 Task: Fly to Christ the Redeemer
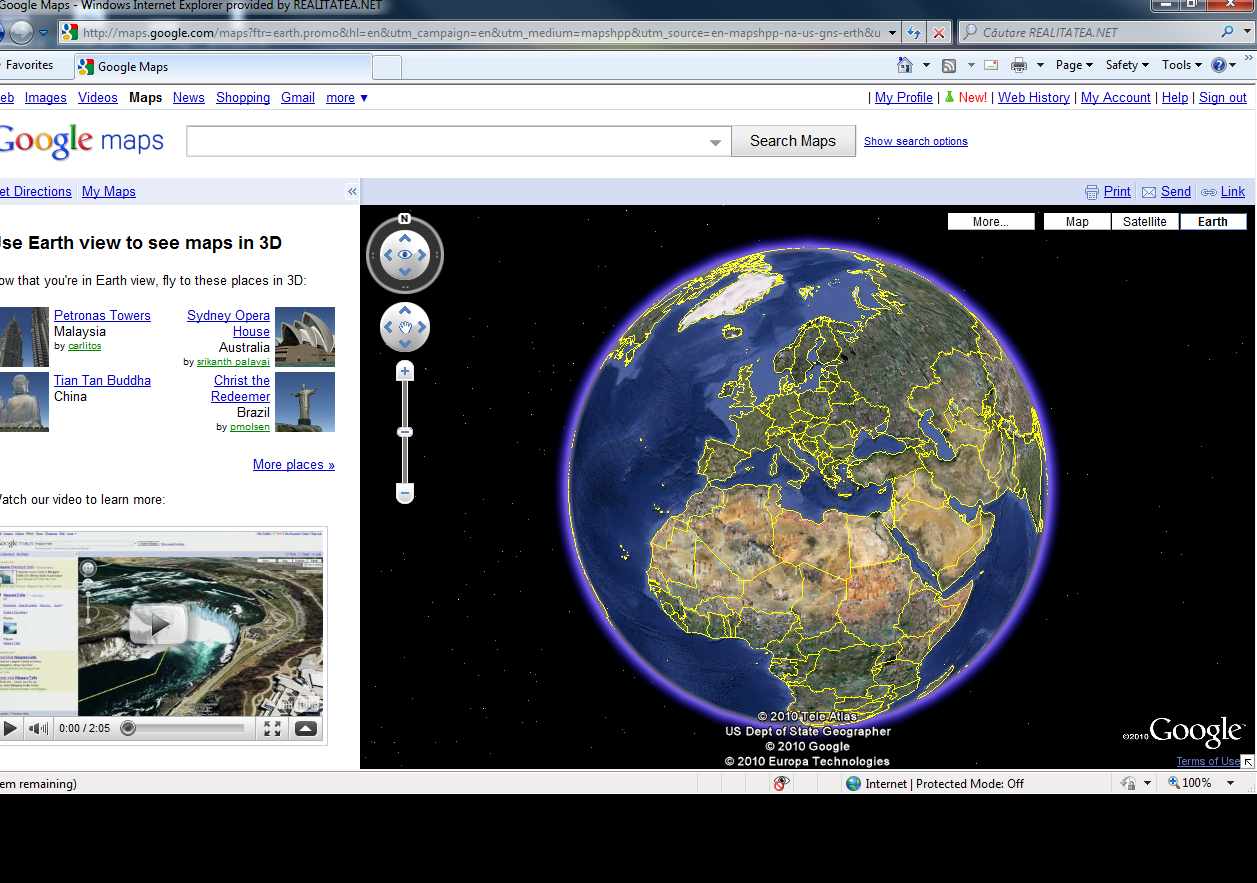click(x=241, y=388)
